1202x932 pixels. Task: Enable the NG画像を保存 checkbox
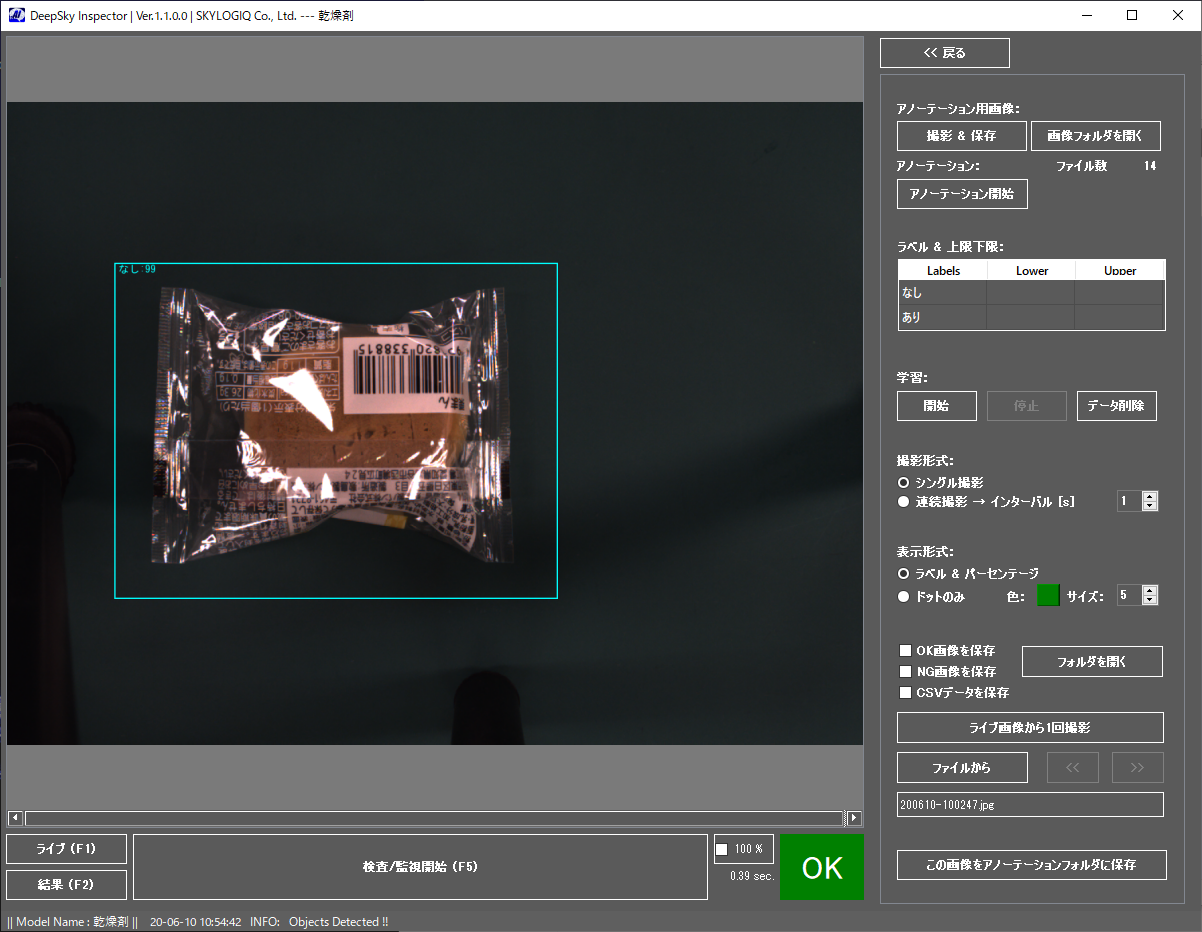tap(906, 672)
